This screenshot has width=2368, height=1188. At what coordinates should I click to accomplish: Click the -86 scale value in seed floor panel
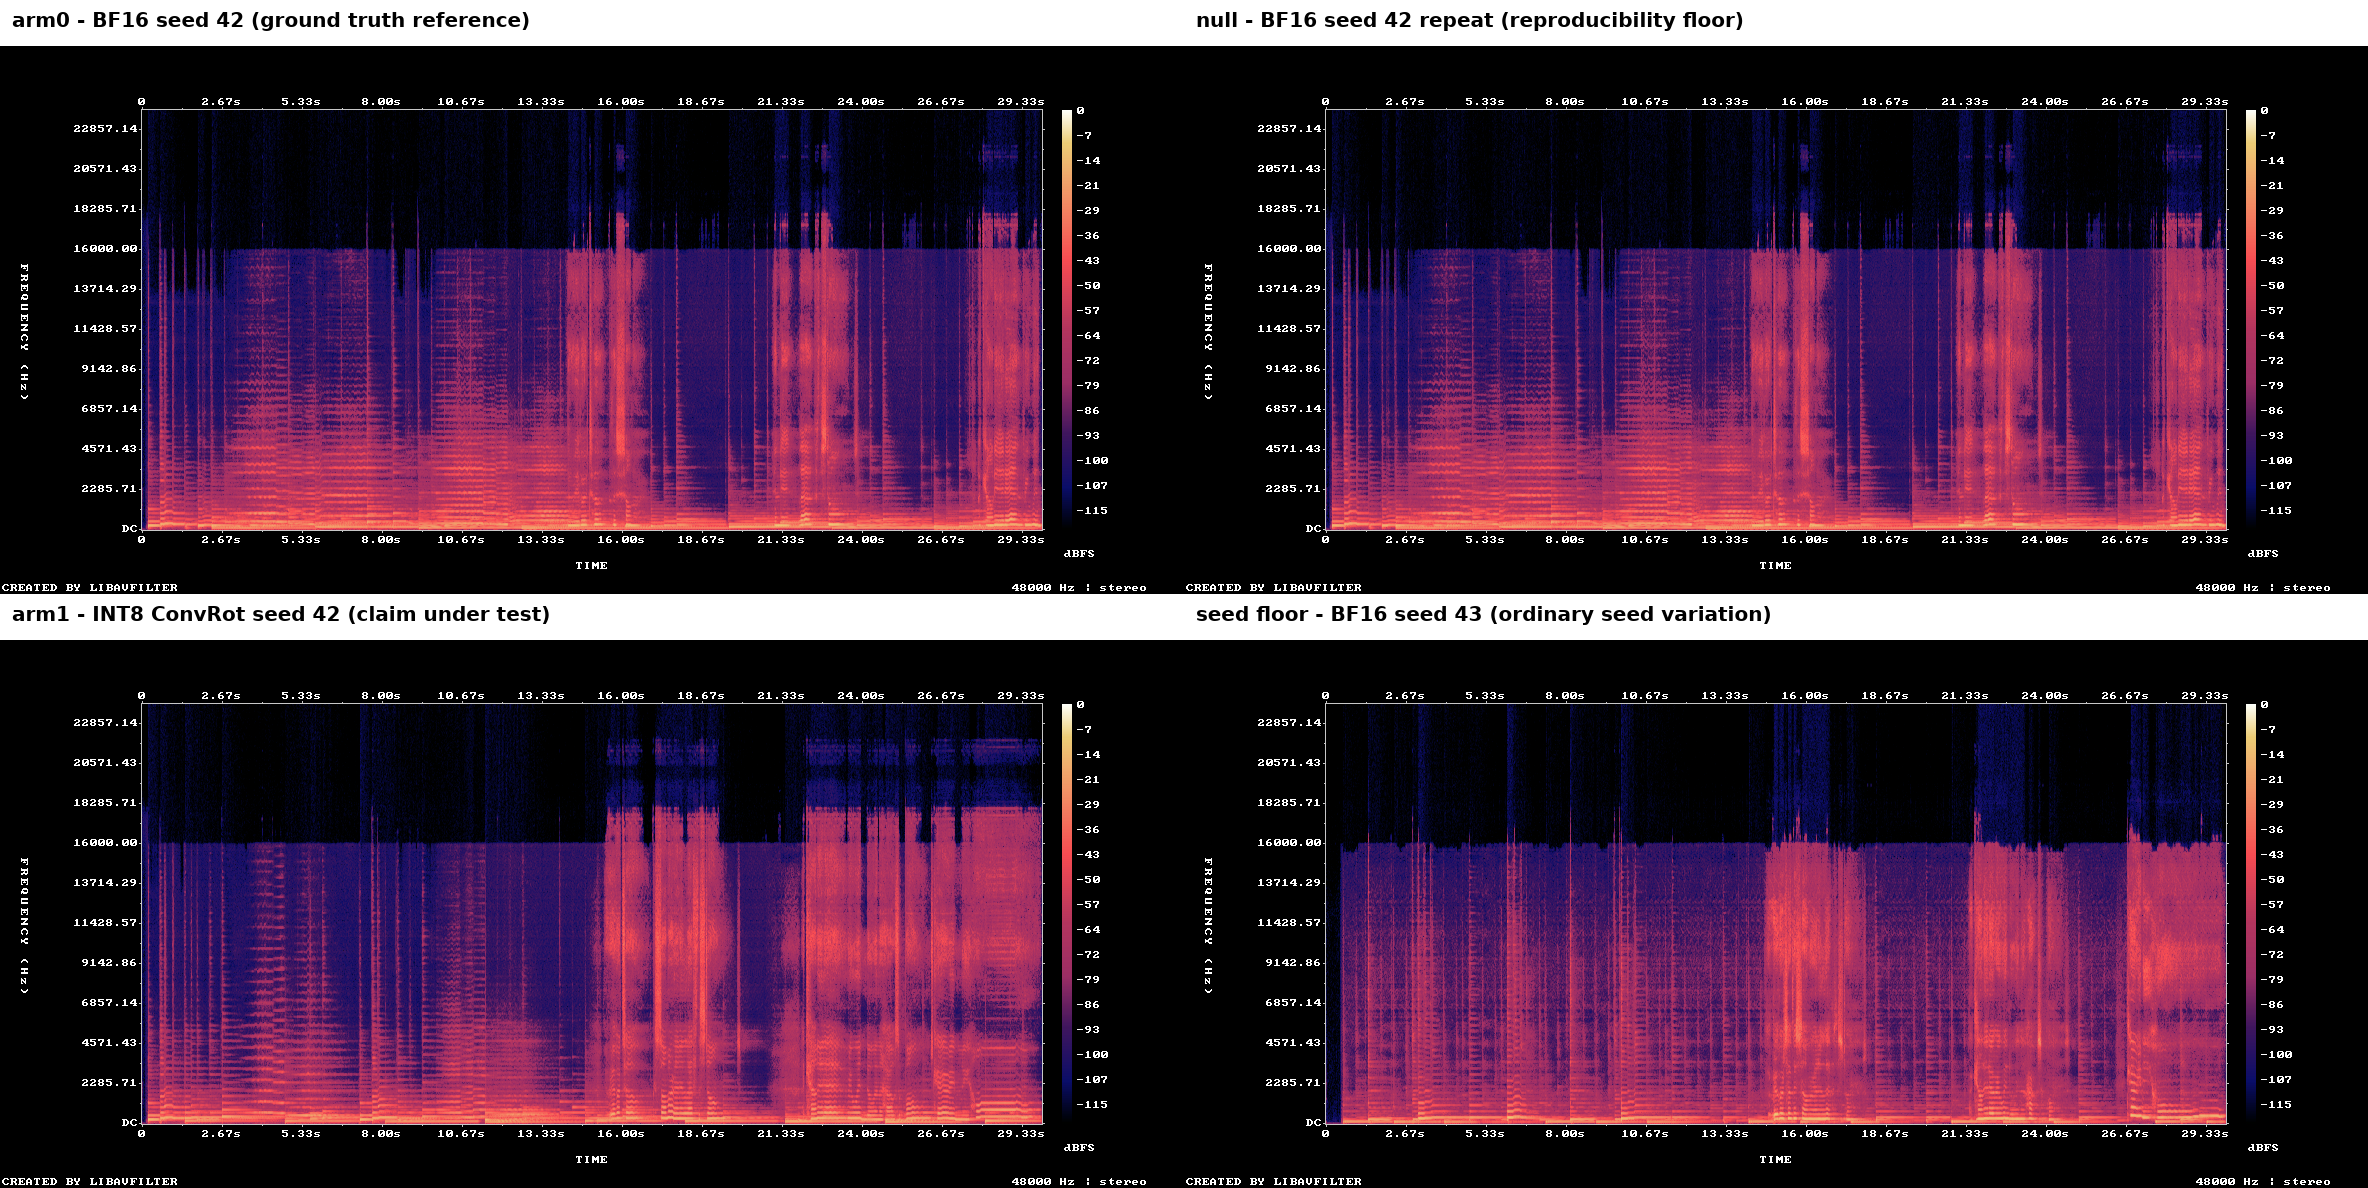click(x=2272, y=1004)
